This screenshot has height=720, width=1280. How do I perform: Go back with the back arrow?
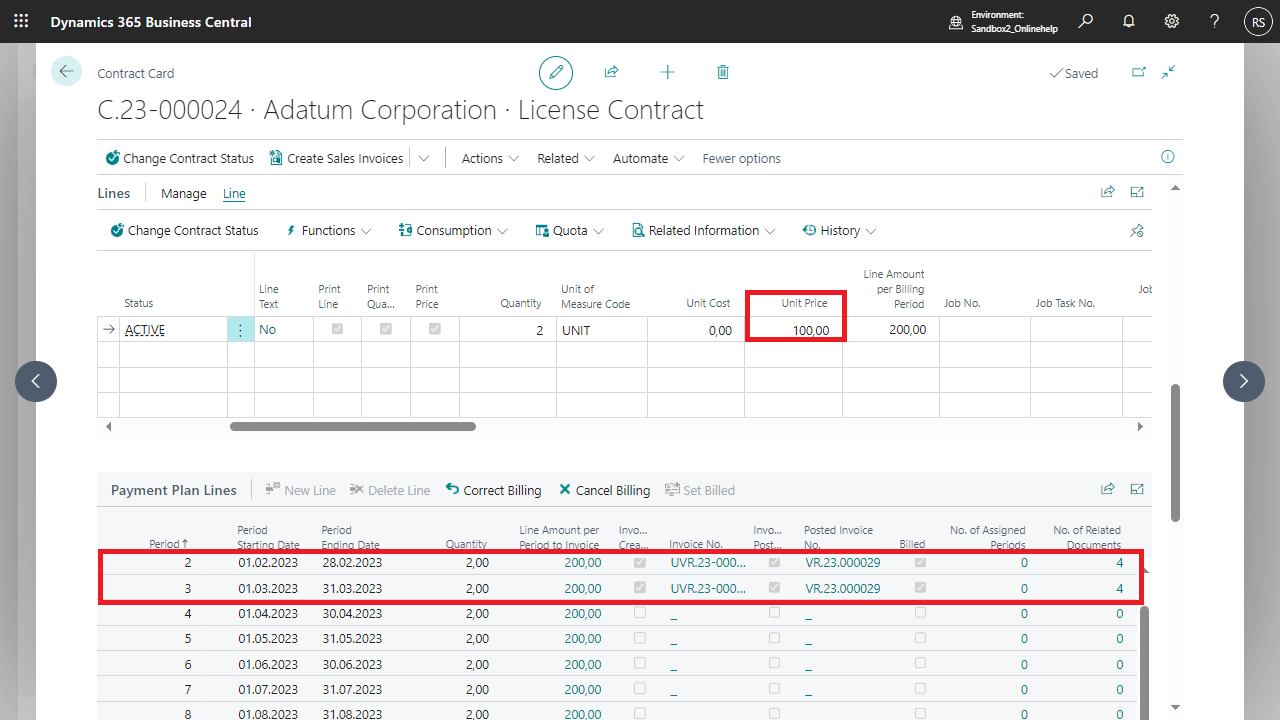pos(66,71)
